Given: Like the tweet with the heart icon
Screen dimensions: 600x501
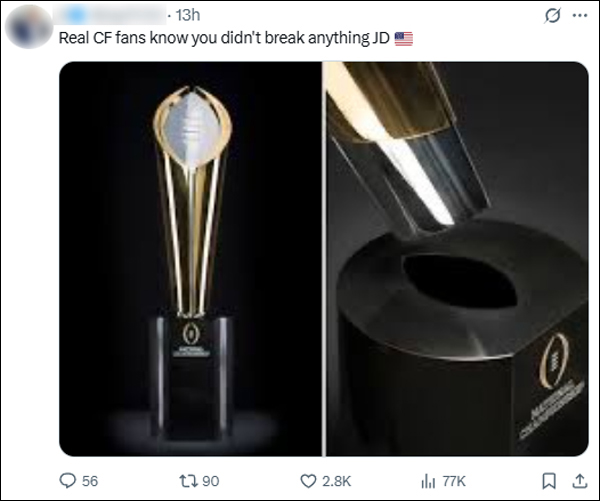Looking at the screenshot, I should pyautogui.click(x=308, y=480).
